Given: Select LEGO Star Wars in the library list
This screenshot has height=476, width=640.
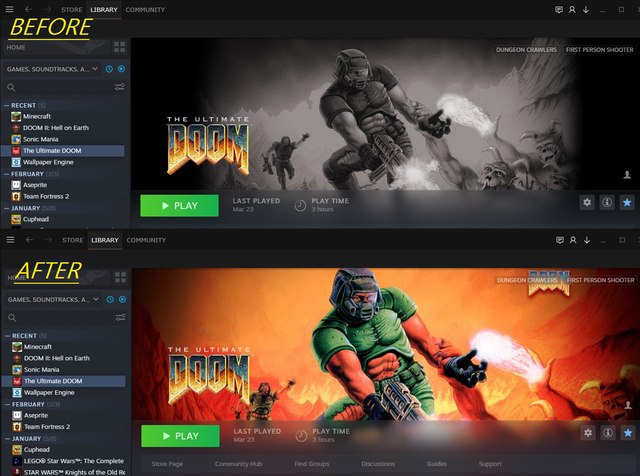Looking at the screenshot, I should click(x=72, y=461).
